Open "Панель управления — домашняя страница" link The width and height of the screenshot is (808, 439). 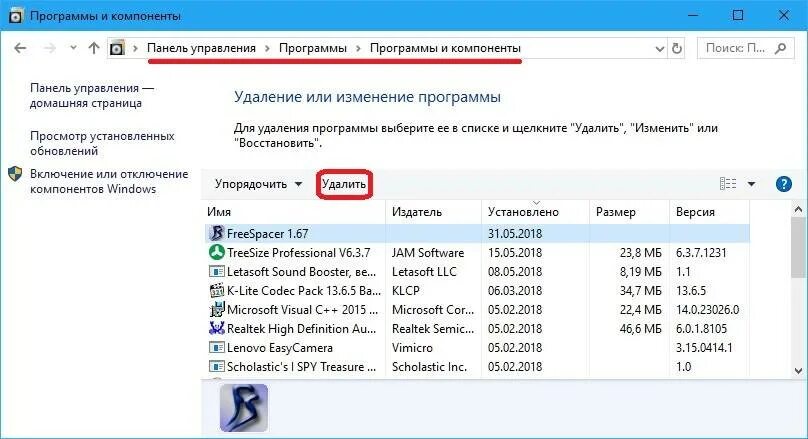point(92,95)
